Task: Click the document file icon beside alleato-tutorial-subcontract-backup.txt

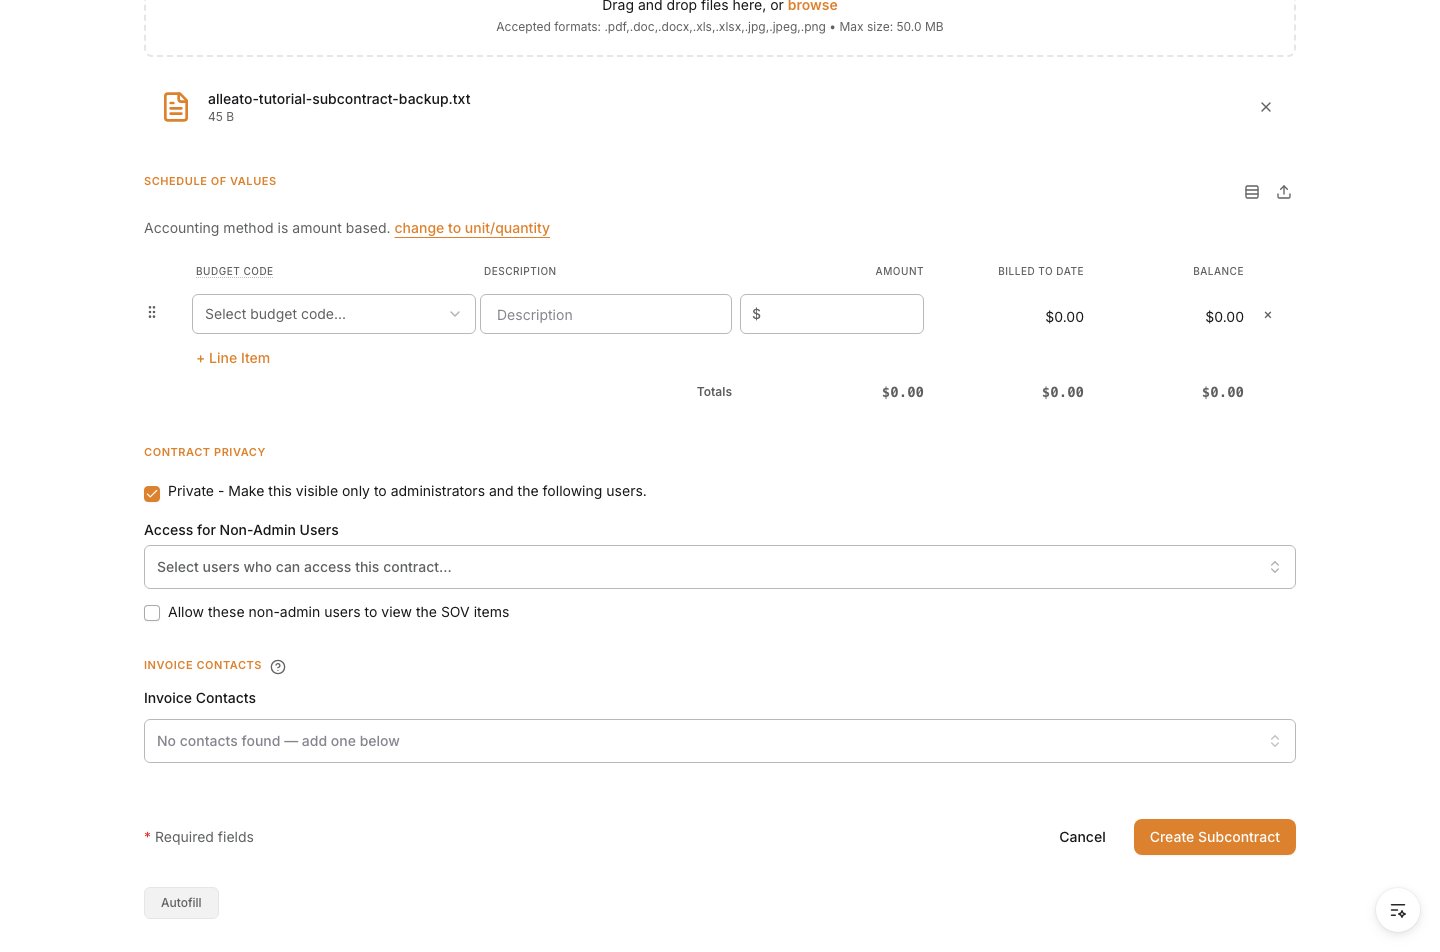Action: coord(176,107)
